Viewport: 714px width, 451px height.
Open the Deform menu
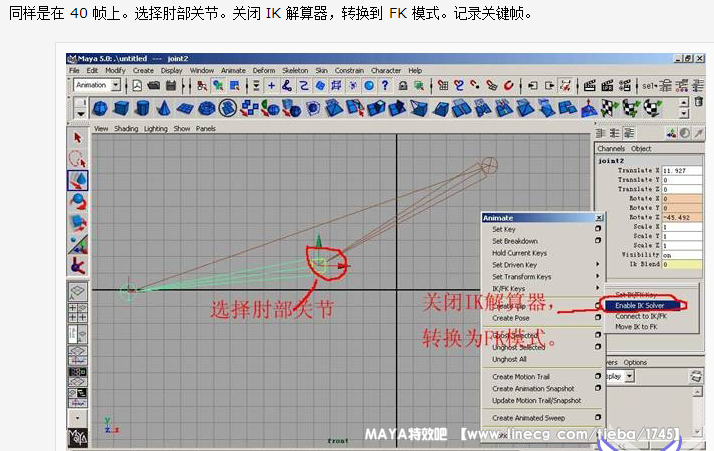tap(264, 71)
